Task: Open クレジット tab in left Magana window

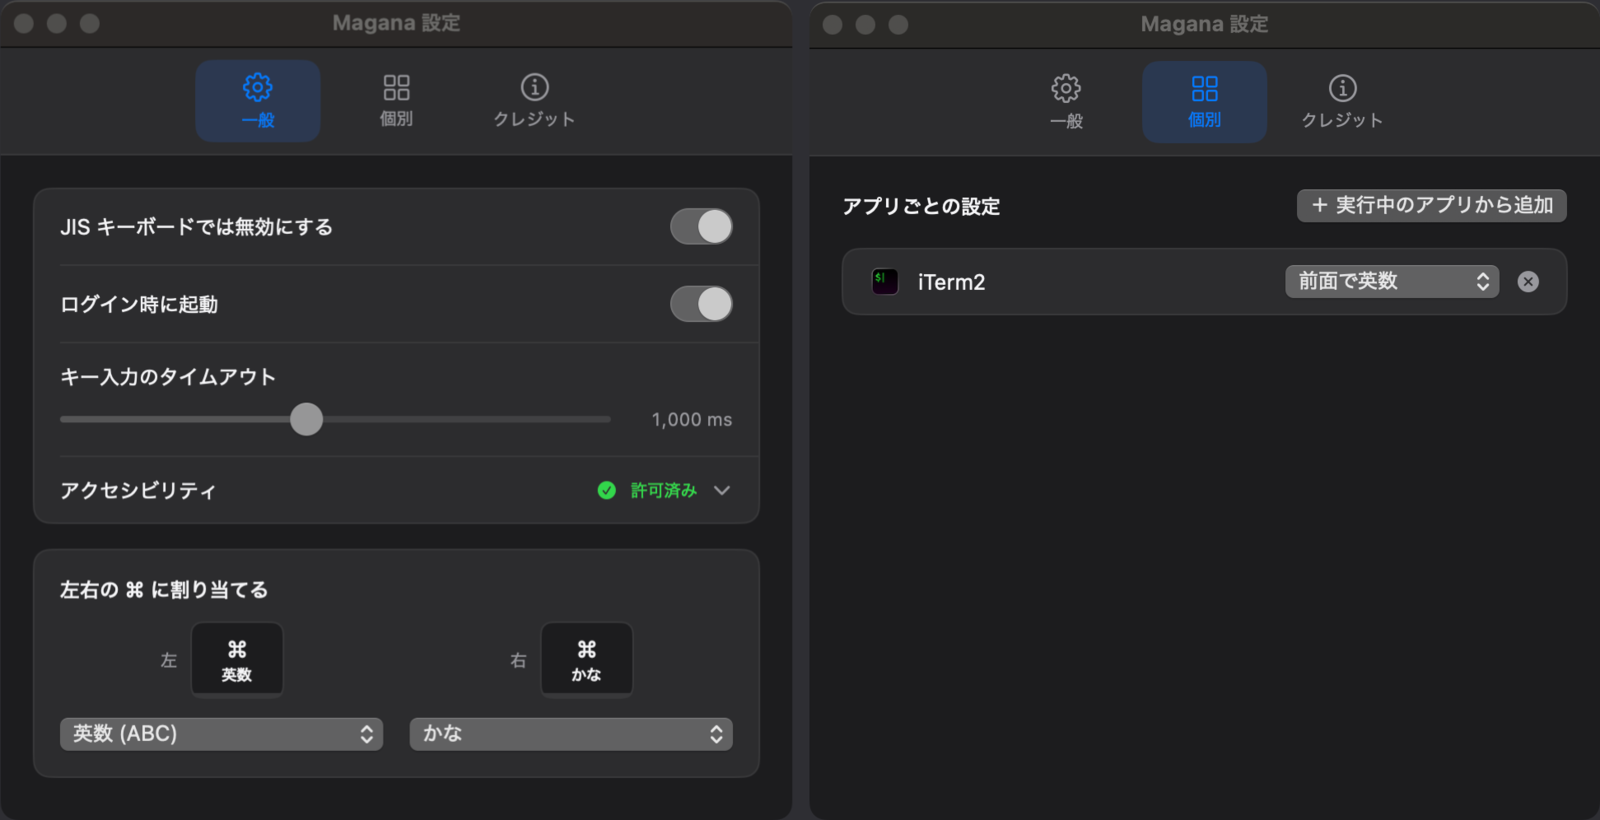Action: (534, 100)
